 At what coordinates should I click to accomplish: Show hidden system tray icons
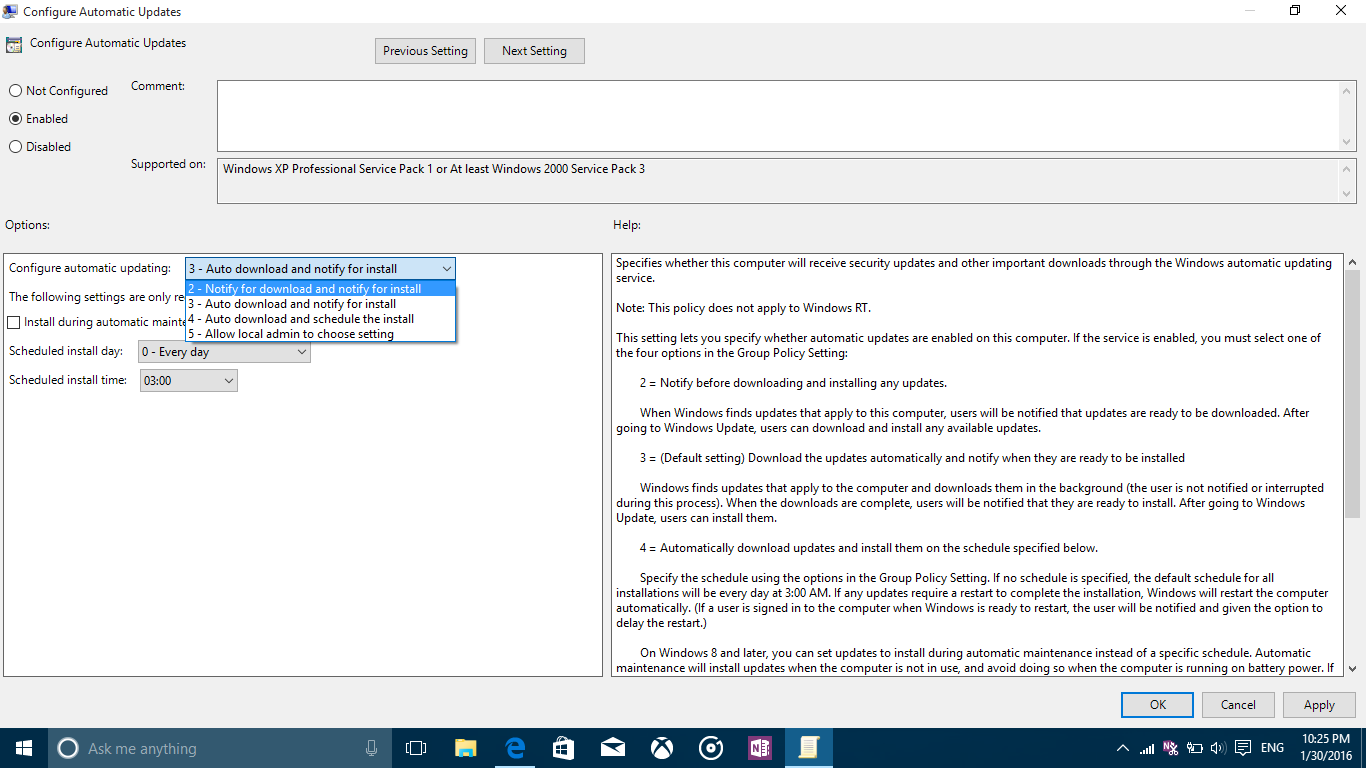(x=1123, y=748)
